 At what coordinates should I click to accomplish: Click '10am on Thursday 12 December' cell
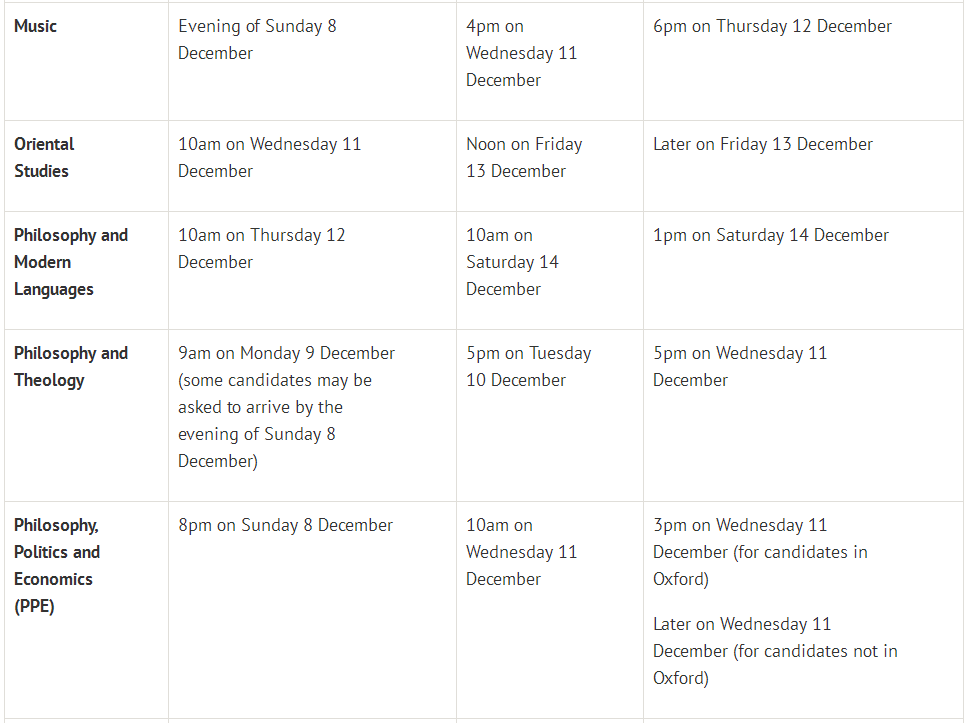coord(261,248)
